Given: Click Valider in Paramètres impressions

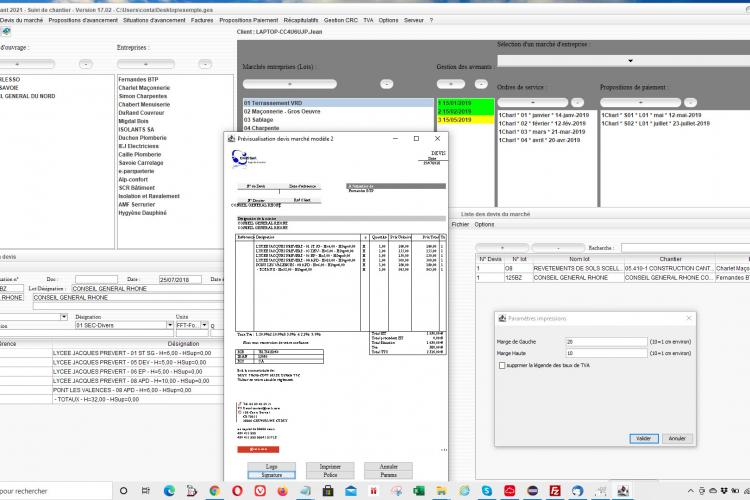Looking at the screenshot, I should pyautogui.click(x=643, y=438).
